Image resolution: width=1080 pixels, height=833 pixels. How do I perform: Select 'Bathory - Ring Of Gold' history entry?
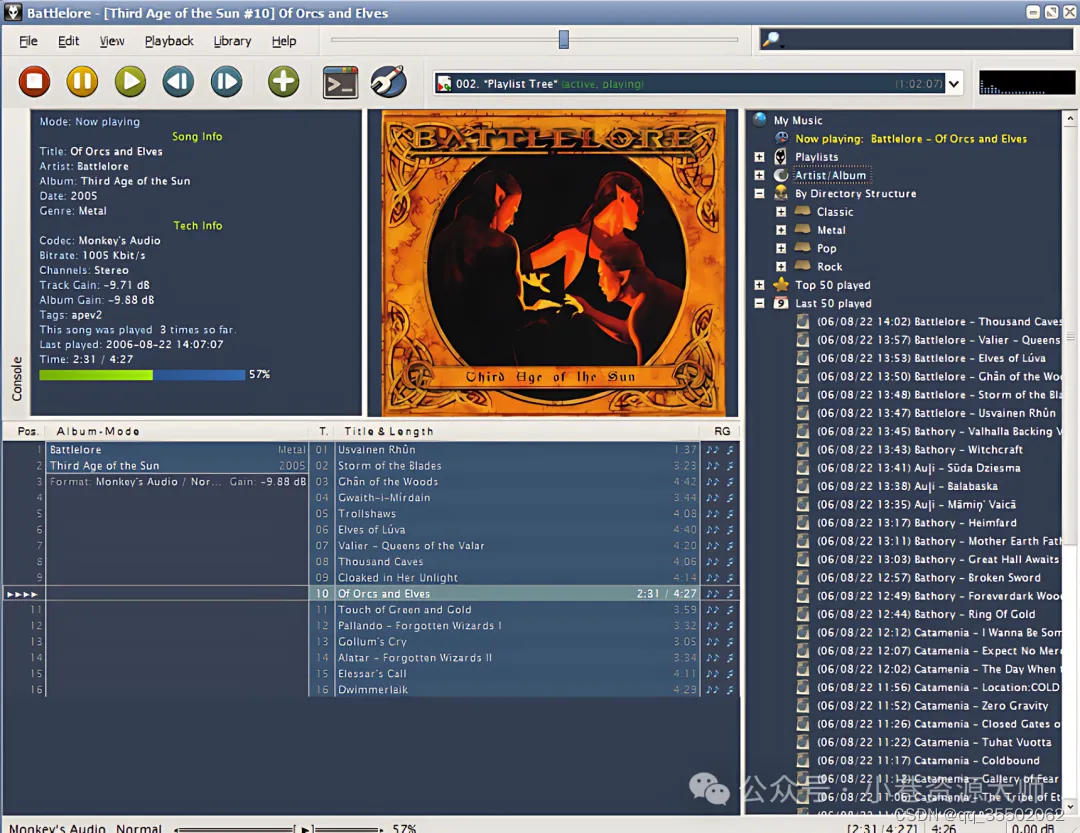(926, 614)
